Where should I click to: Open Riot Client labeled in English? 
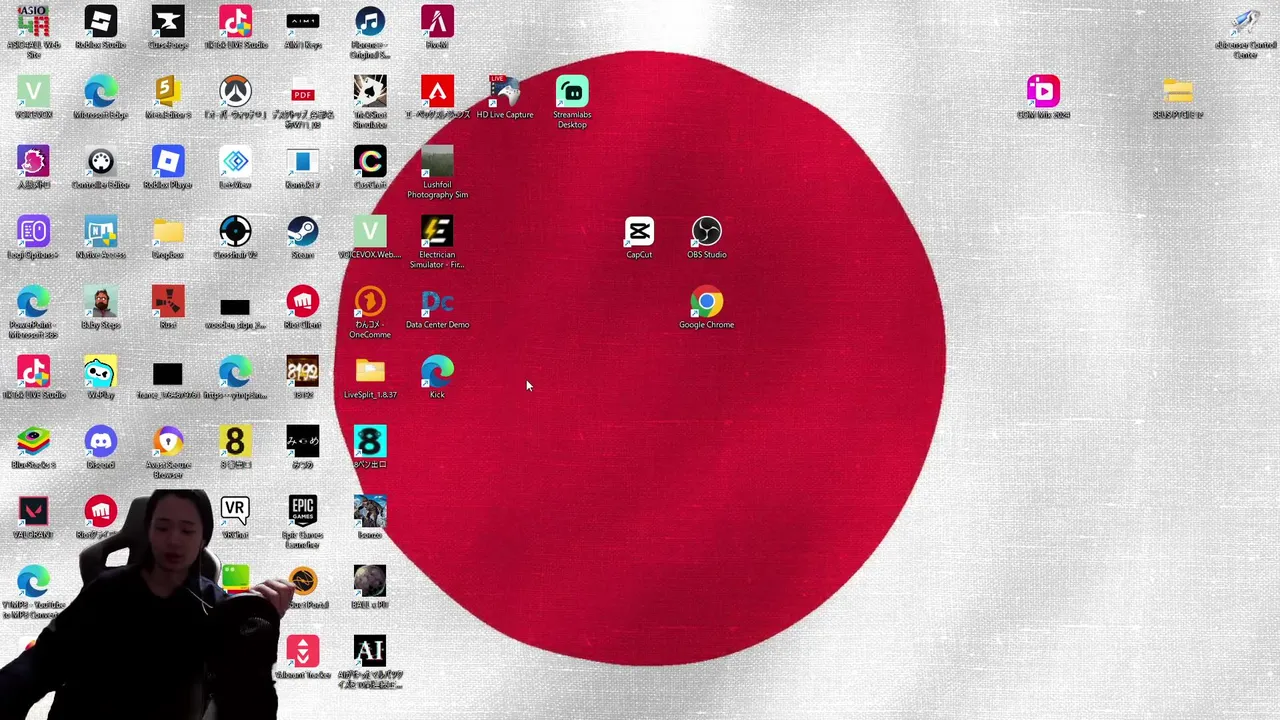303,302
